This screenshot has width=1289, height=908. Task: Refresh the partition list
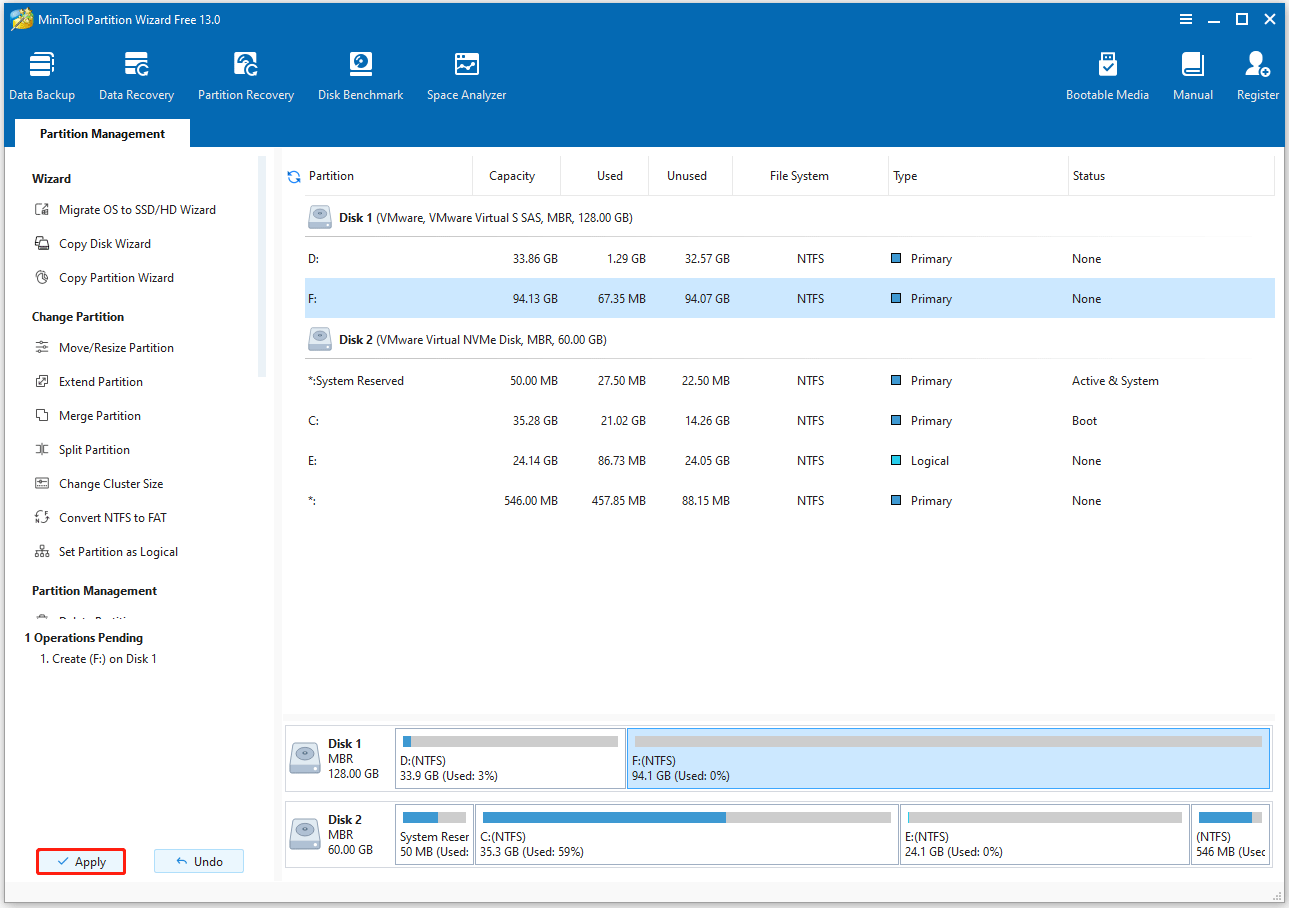point(293,175)
